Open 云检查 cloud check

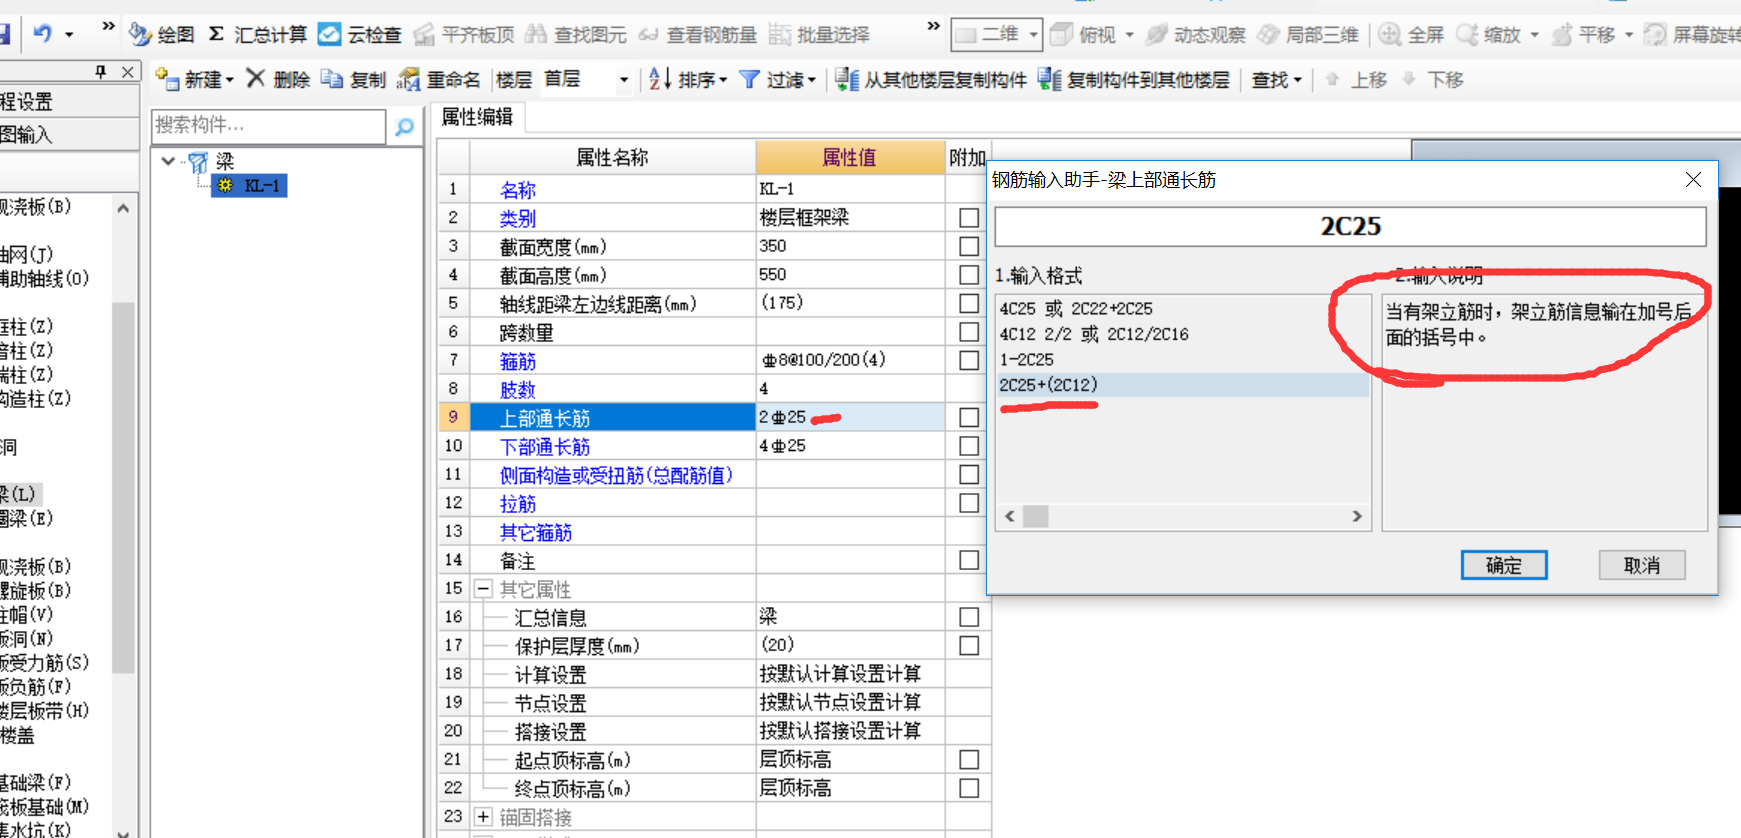(359, 34)
